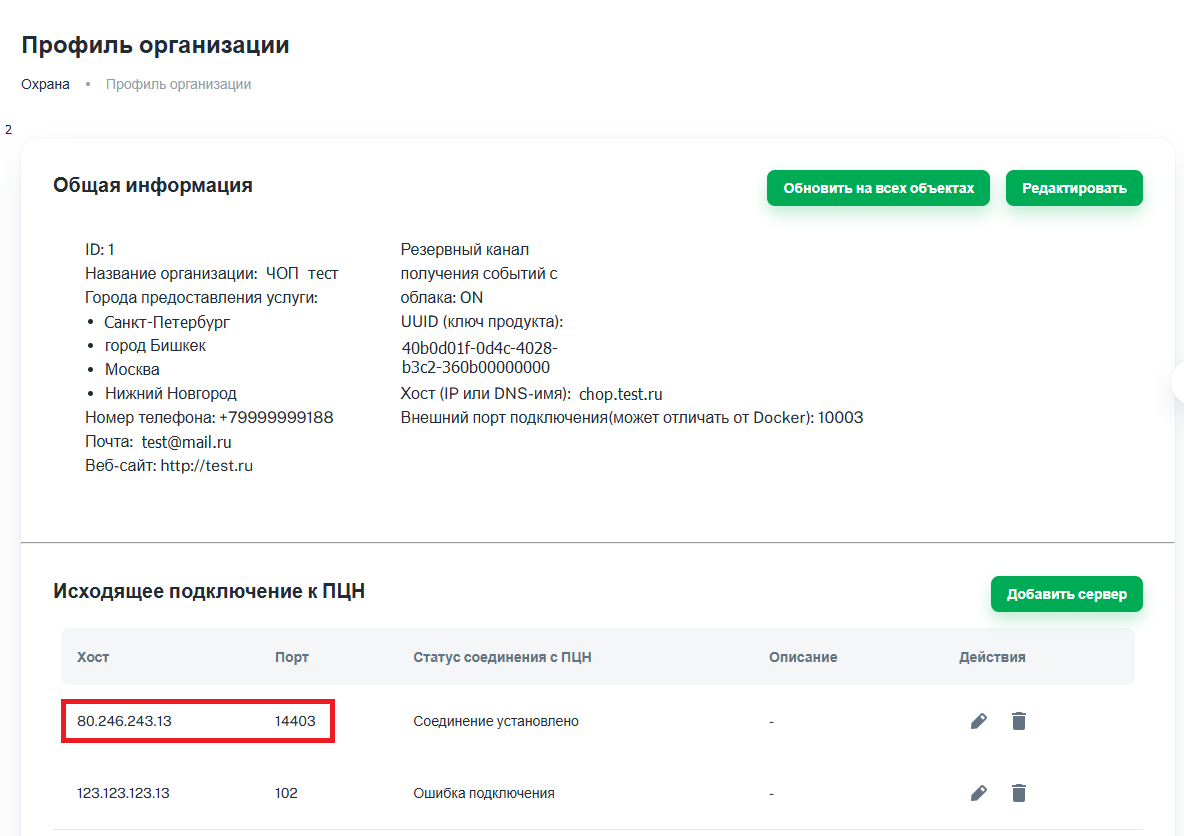1184x836 pixels.
Task: Click the phone number +79999999188
Action: click(x=276, y=417)
